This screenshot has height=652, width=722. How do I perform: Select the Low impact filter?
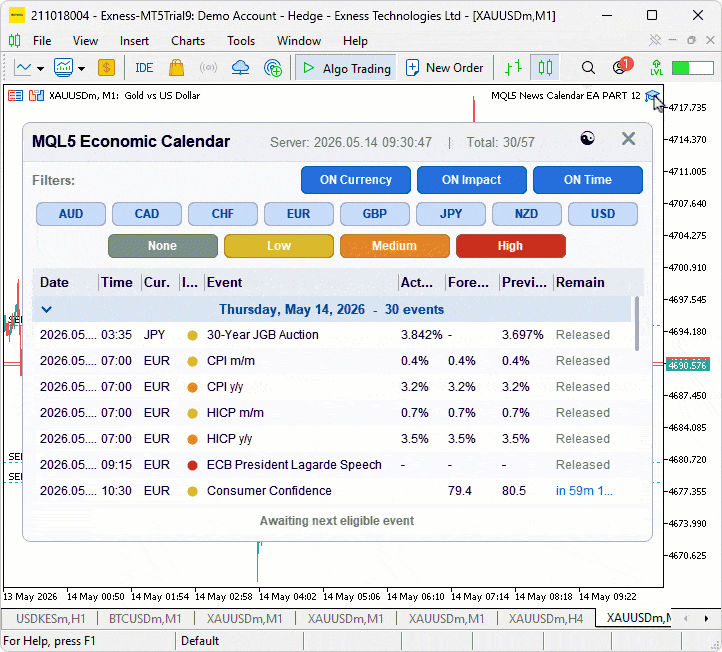tap(279, 246)
